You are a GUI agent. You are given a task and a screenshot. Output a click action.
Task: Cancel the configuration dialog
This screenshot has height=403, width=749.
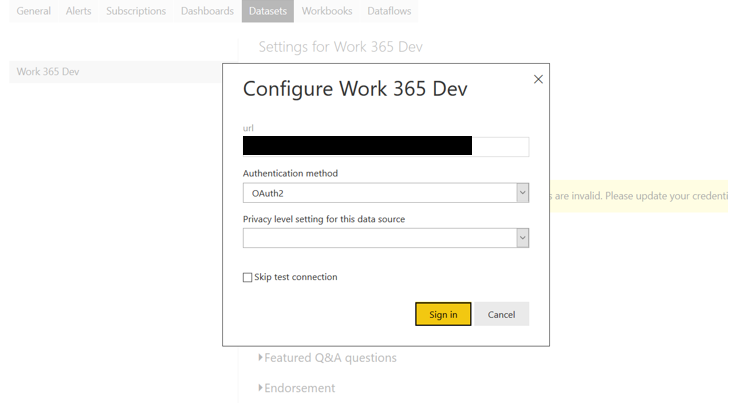pyautogui.click(x=502, y=314)
